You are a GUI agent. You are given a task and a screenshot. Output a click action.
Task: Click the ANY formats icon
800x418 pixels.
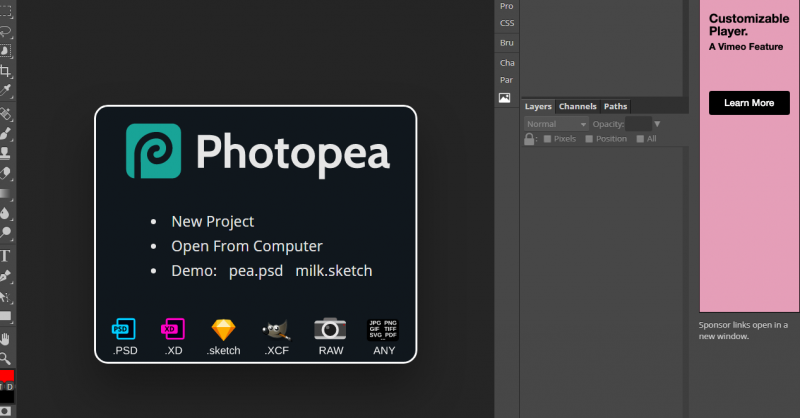pos(383,330)
